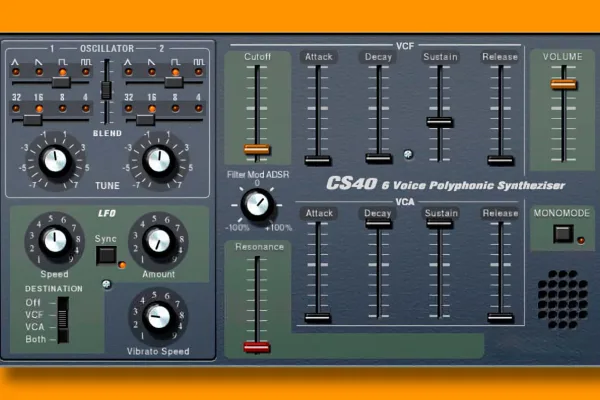Click the LFO Amount knob
The height and width of the screenshot is (400, 600).
(x=158, y=241)
